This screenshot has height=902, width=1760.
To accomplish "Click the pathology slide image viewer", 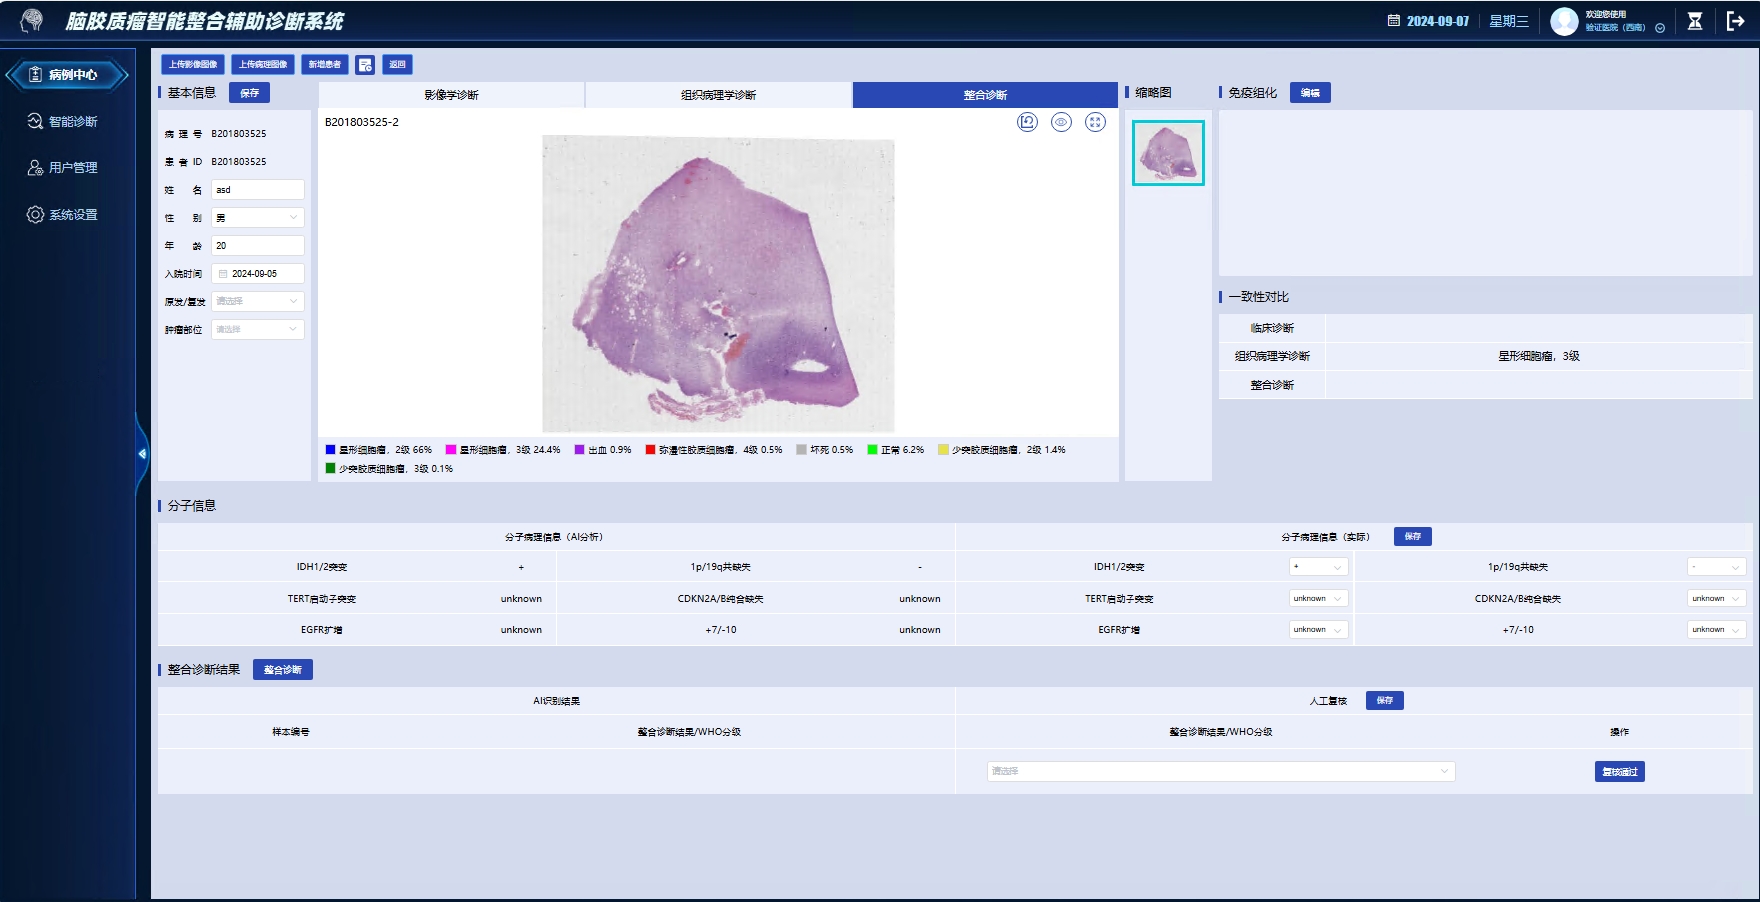I will [x=718, y=284].
